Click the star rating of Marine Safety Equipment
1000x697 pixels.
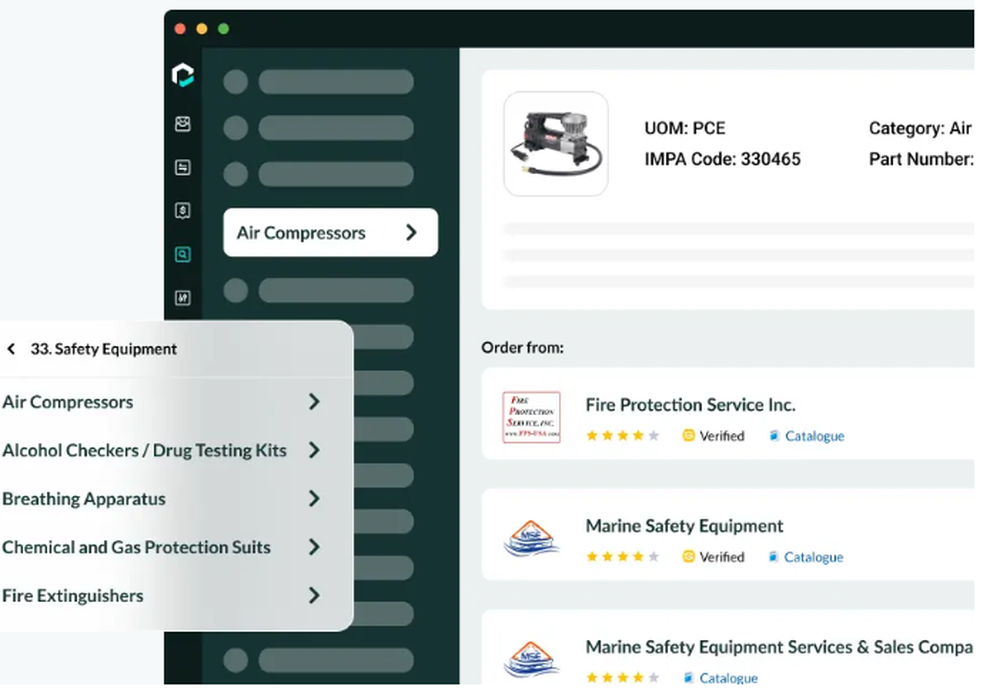coord(622,557)
